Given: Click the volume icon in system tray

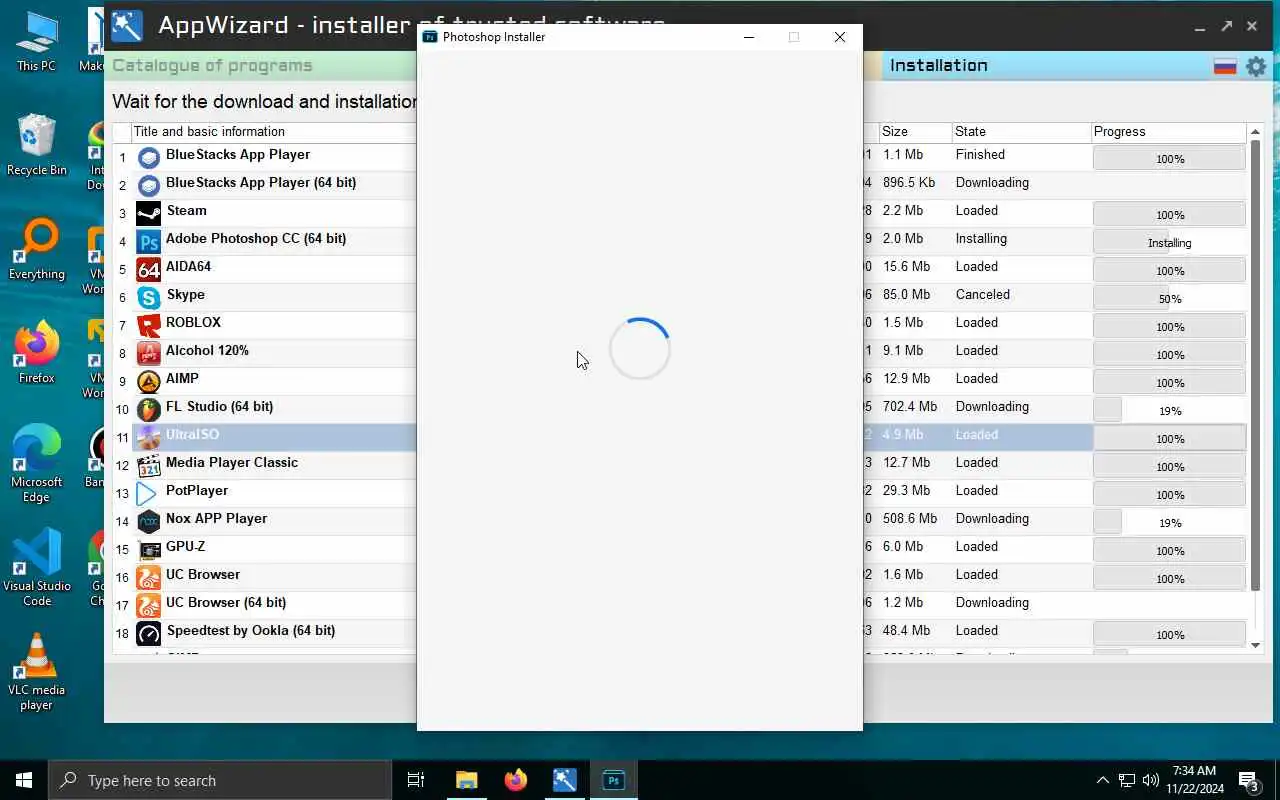Looking at the screenshot, I should [x=1150, y=780].
